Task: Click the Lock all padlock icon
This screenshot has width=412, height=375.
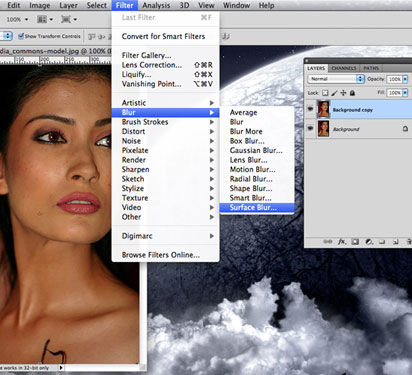Action: (352, 93)
